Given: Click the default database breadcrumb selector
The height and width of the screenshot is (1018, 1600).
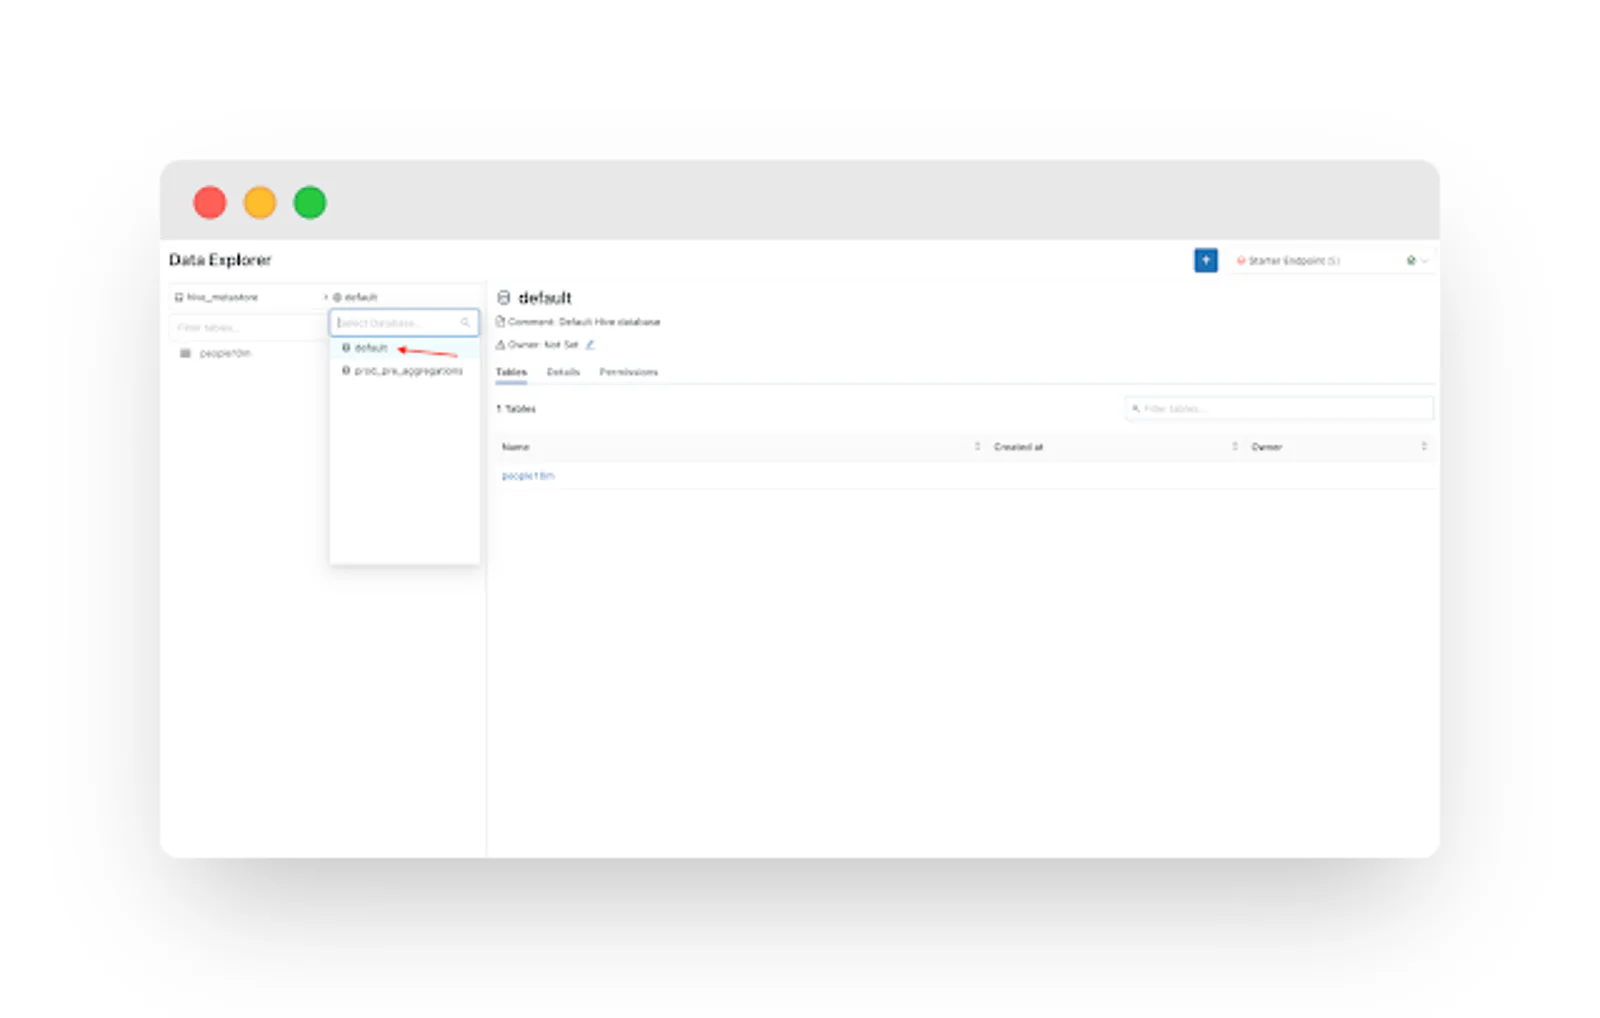Looking at the screenshot, I should (354, 297).
